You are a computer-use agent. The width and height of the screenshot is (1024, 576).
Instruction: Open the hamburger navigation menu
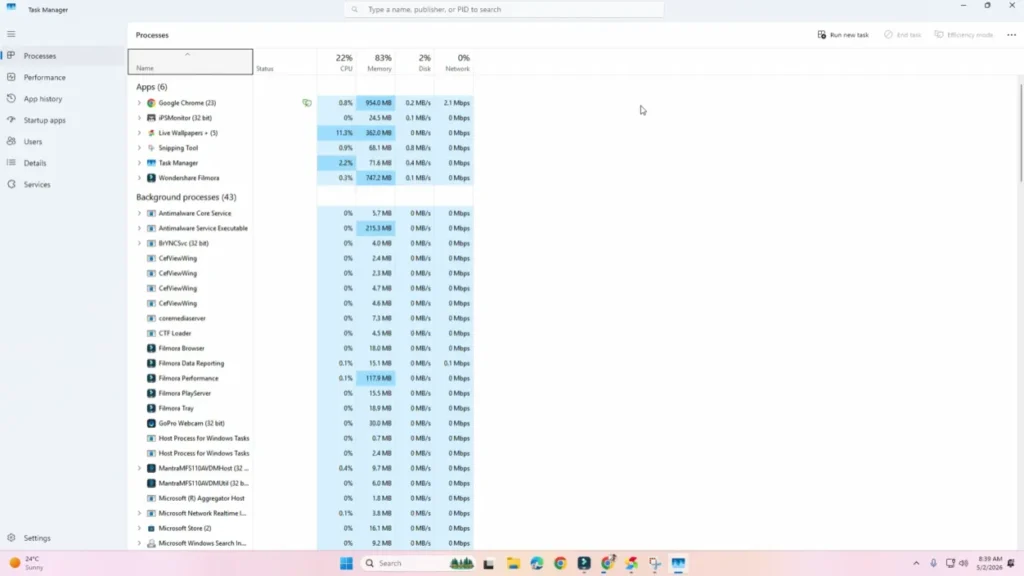pyautogui.click(x=11, y=34)
